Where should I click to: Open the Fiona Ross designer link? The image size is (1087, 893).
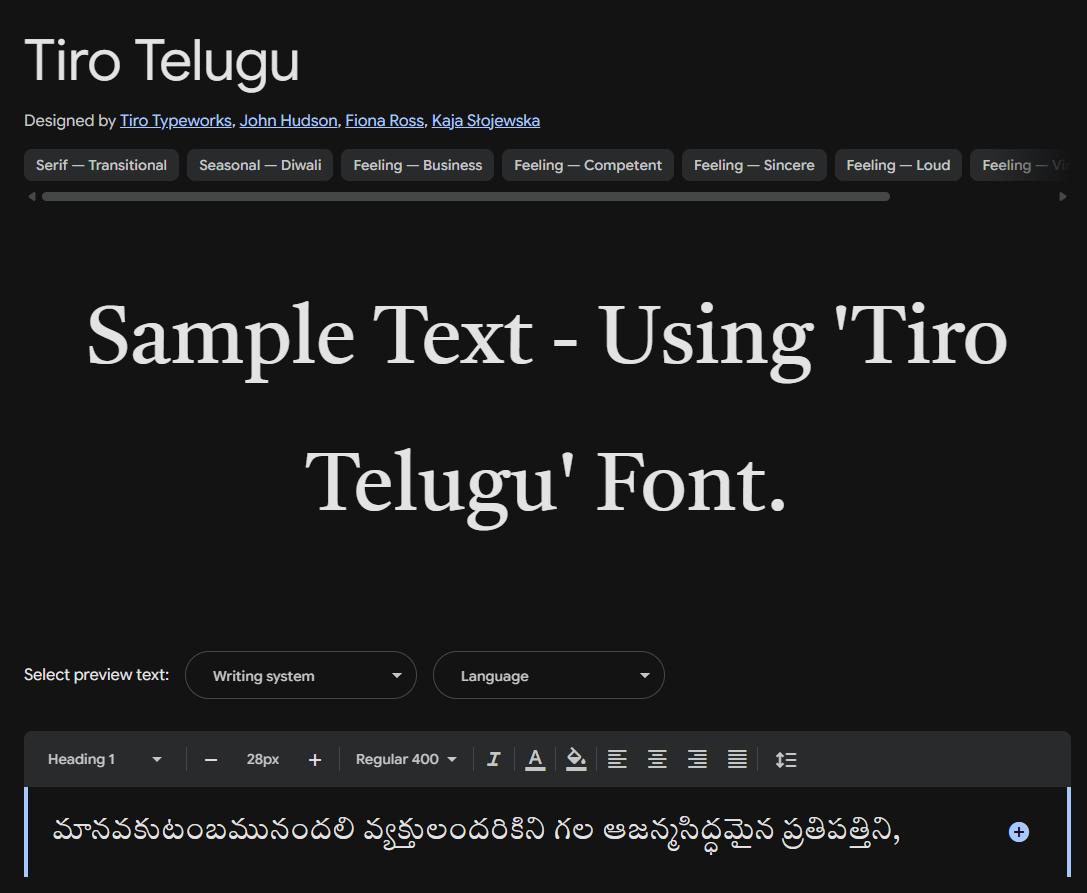[384, 121]
